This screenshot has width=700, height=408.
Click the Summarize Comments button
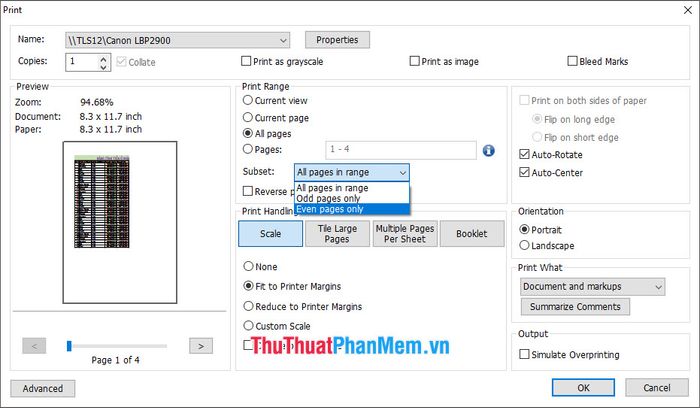click(575, 307)
